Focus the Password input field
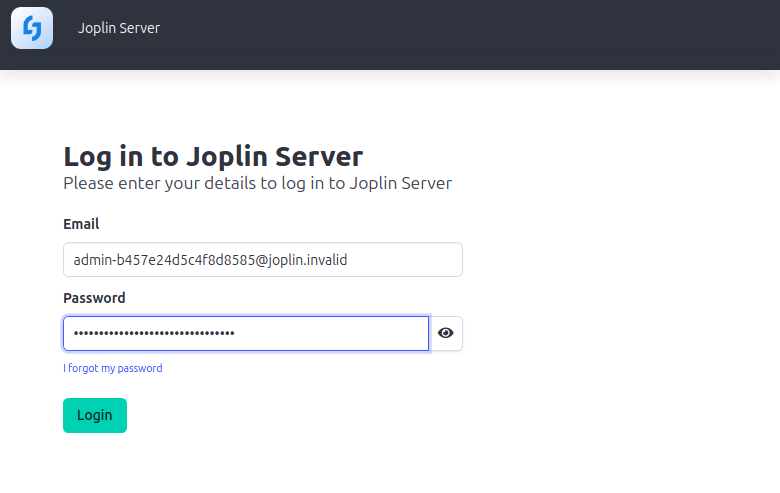Viewport: 780px width, 493px height. [x=246, y=333]
